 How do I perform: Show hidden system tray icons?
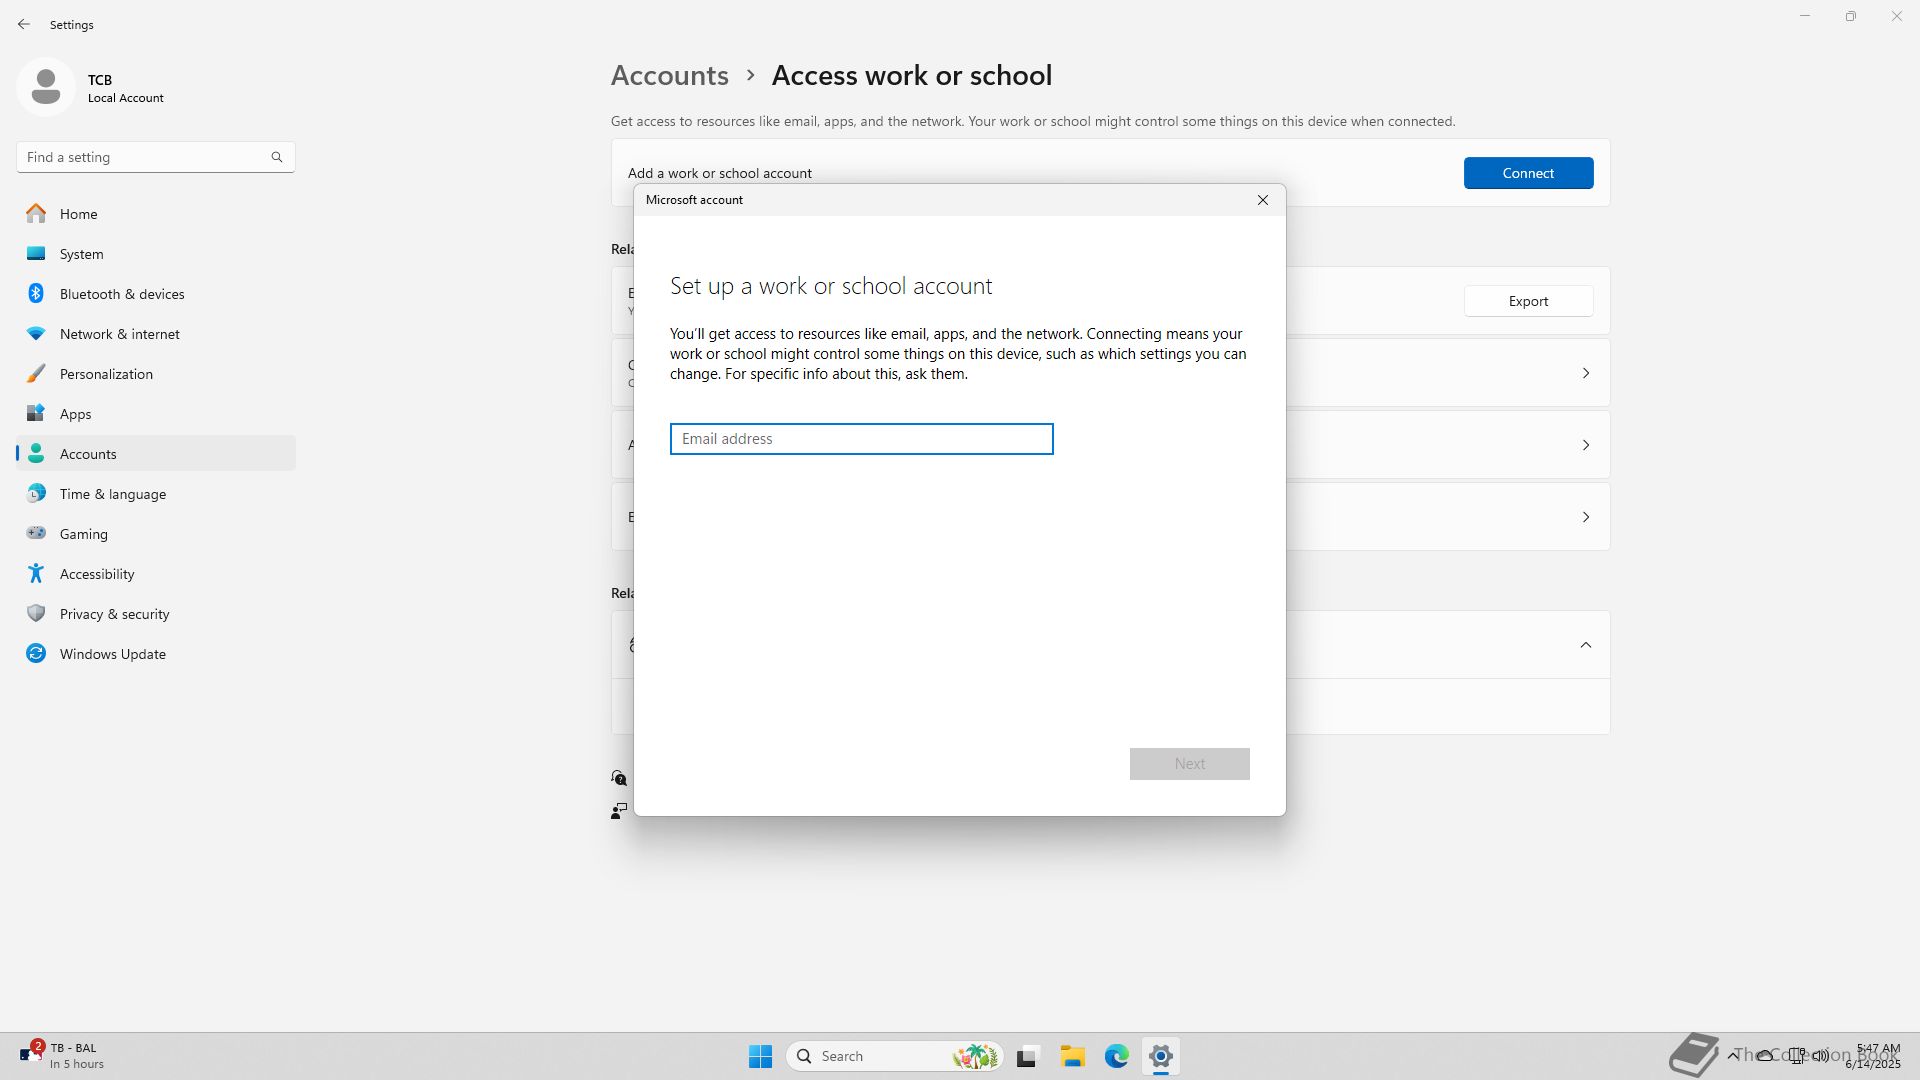pos(1732,1055)
